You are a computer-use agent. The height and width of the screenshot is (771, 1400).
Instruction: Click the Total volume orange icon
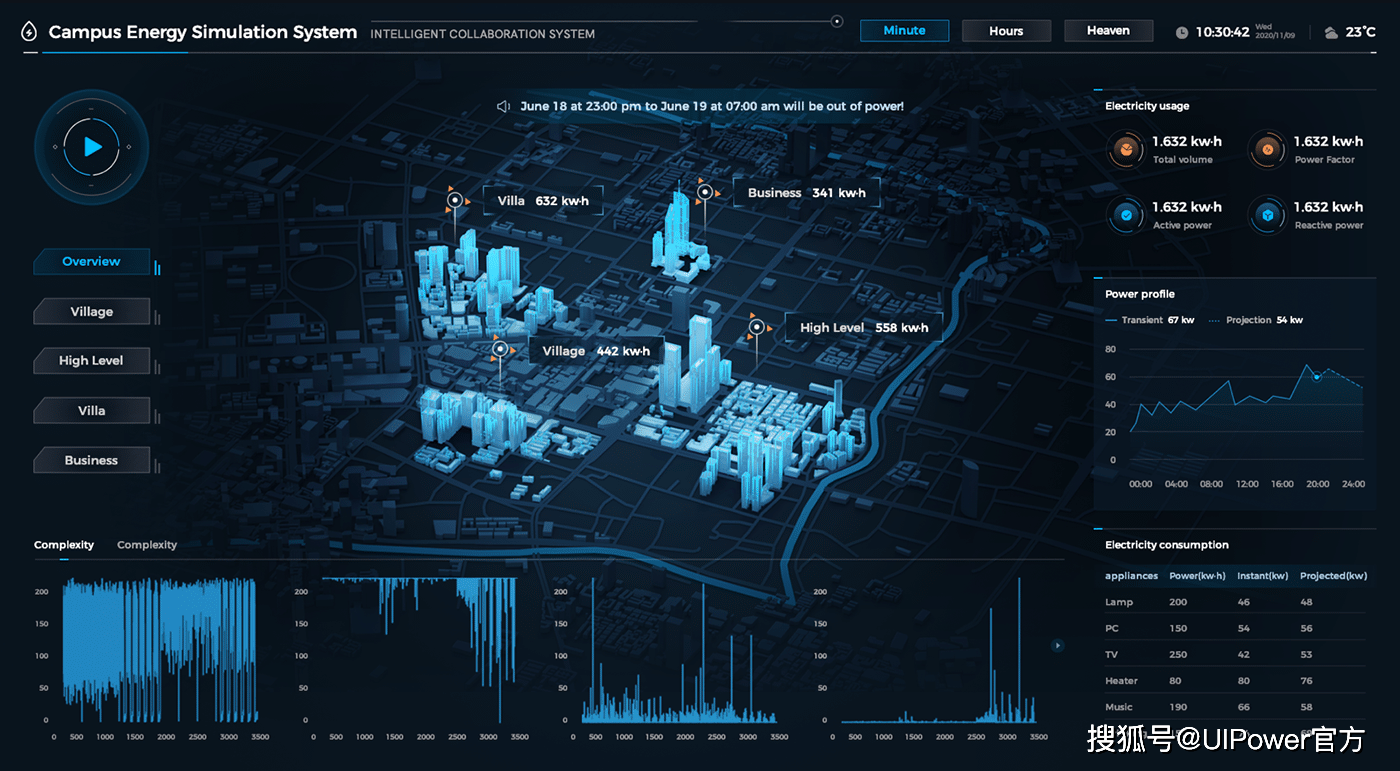click(1126, 150)
